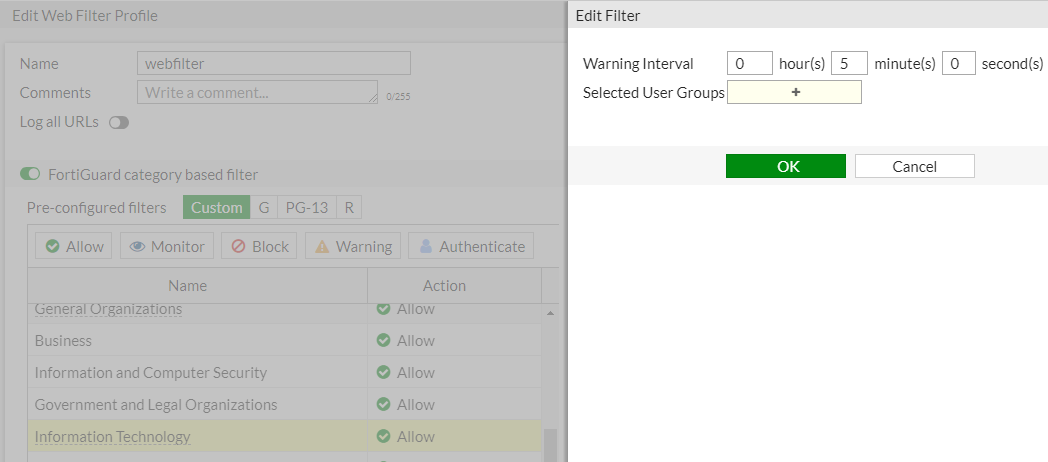This screenshot has width=1048, height=462.
Task: Select the PG-13 pre-configured filter tab
Action: [306, 208]
